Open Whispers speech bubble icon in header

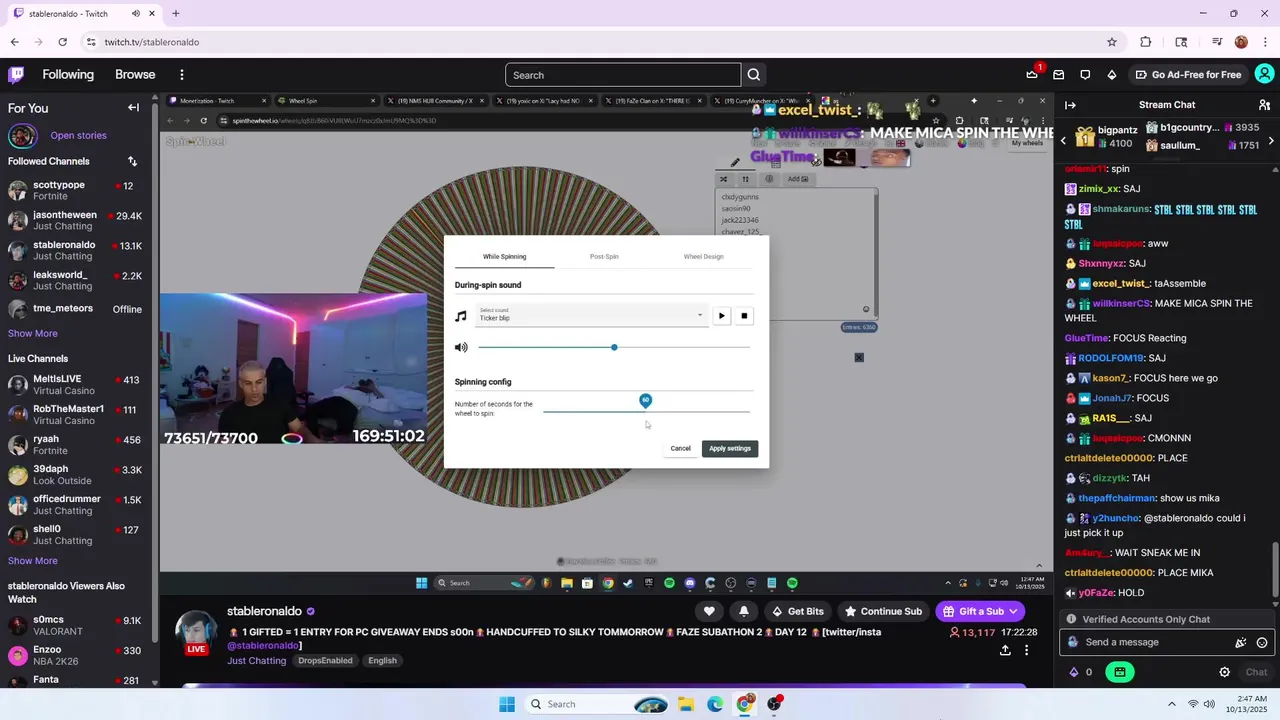[x=1085, y=75]
